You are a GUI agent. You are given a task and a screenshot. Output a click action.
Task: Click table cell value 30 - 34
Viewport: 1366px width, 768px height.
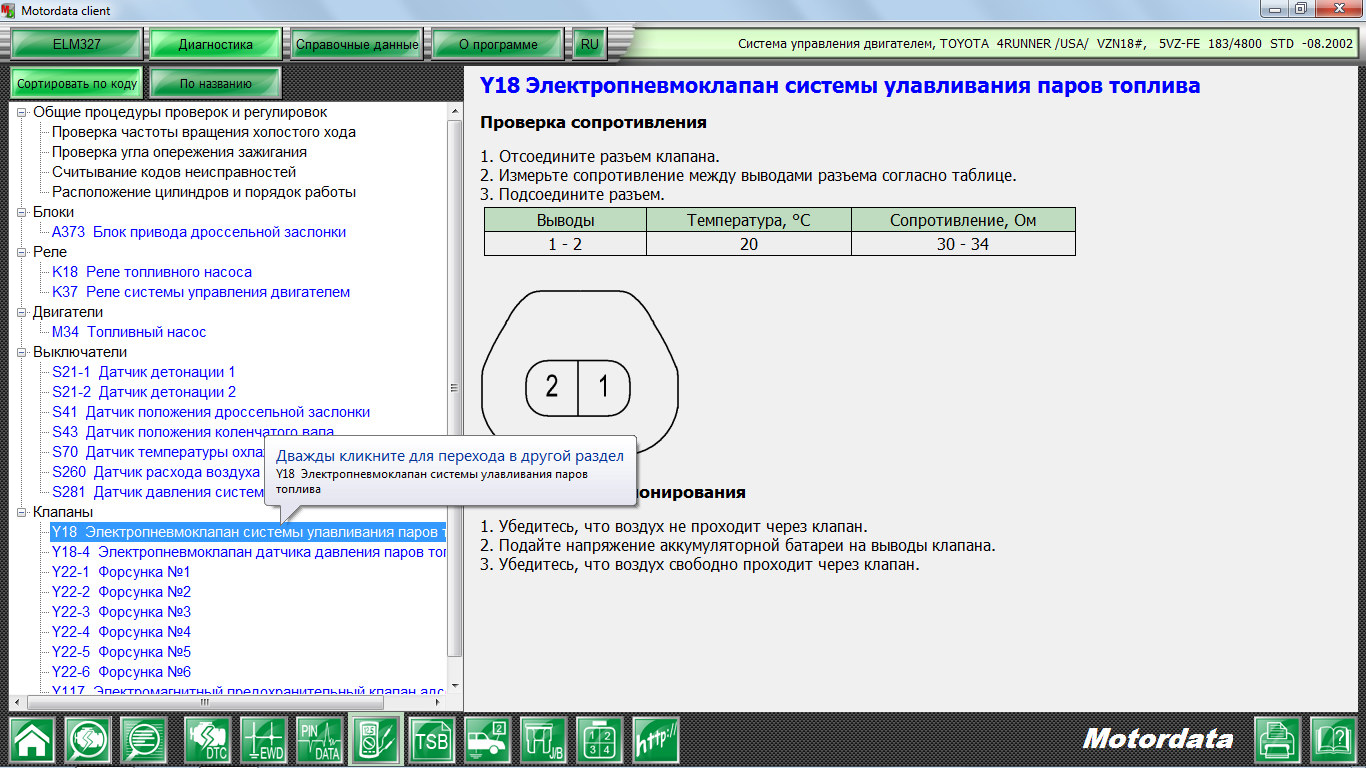point(963,244)
